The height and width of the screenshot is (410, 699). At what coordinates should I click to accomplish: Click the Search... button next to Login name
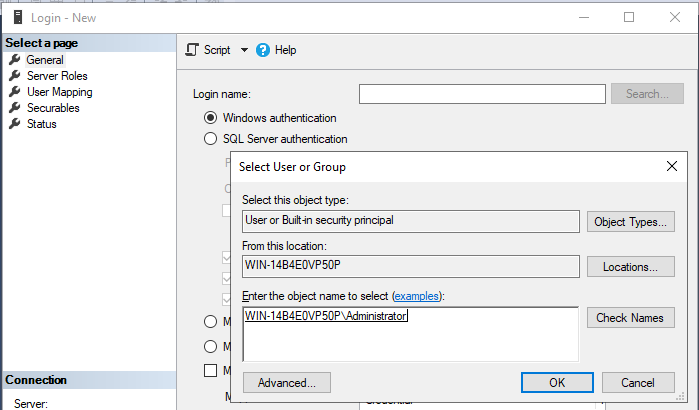[x=647, y=94]
